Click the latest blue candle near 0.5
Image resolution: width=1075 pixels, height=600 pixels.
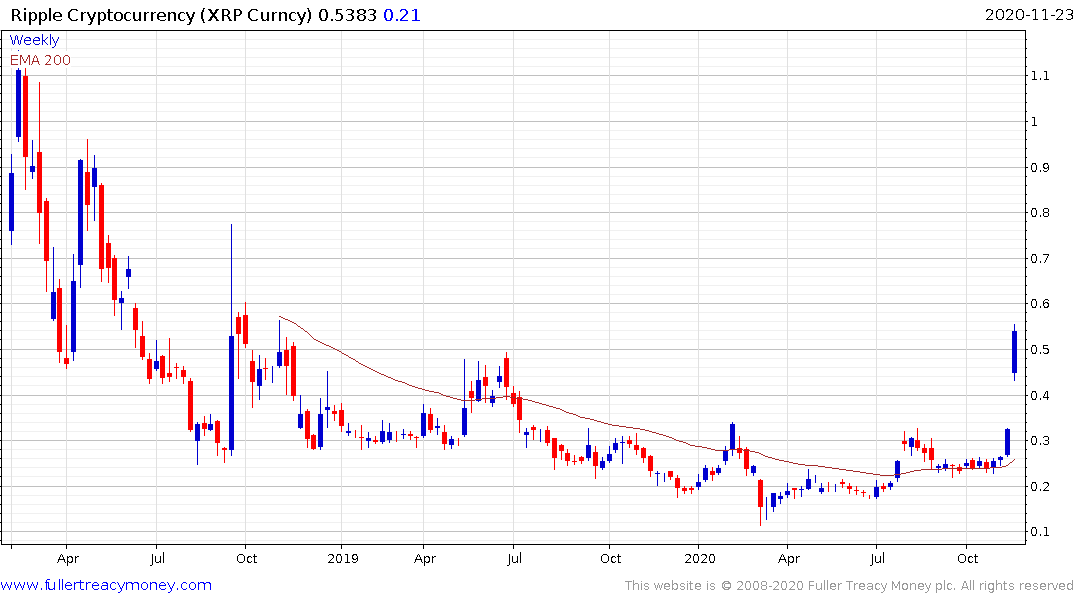(1015, 352)
